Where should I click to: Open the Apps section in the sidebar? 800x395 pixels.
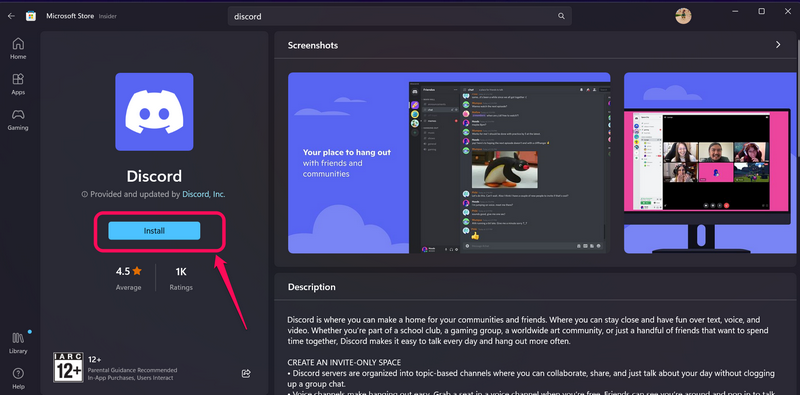click(x=18, y=84)
